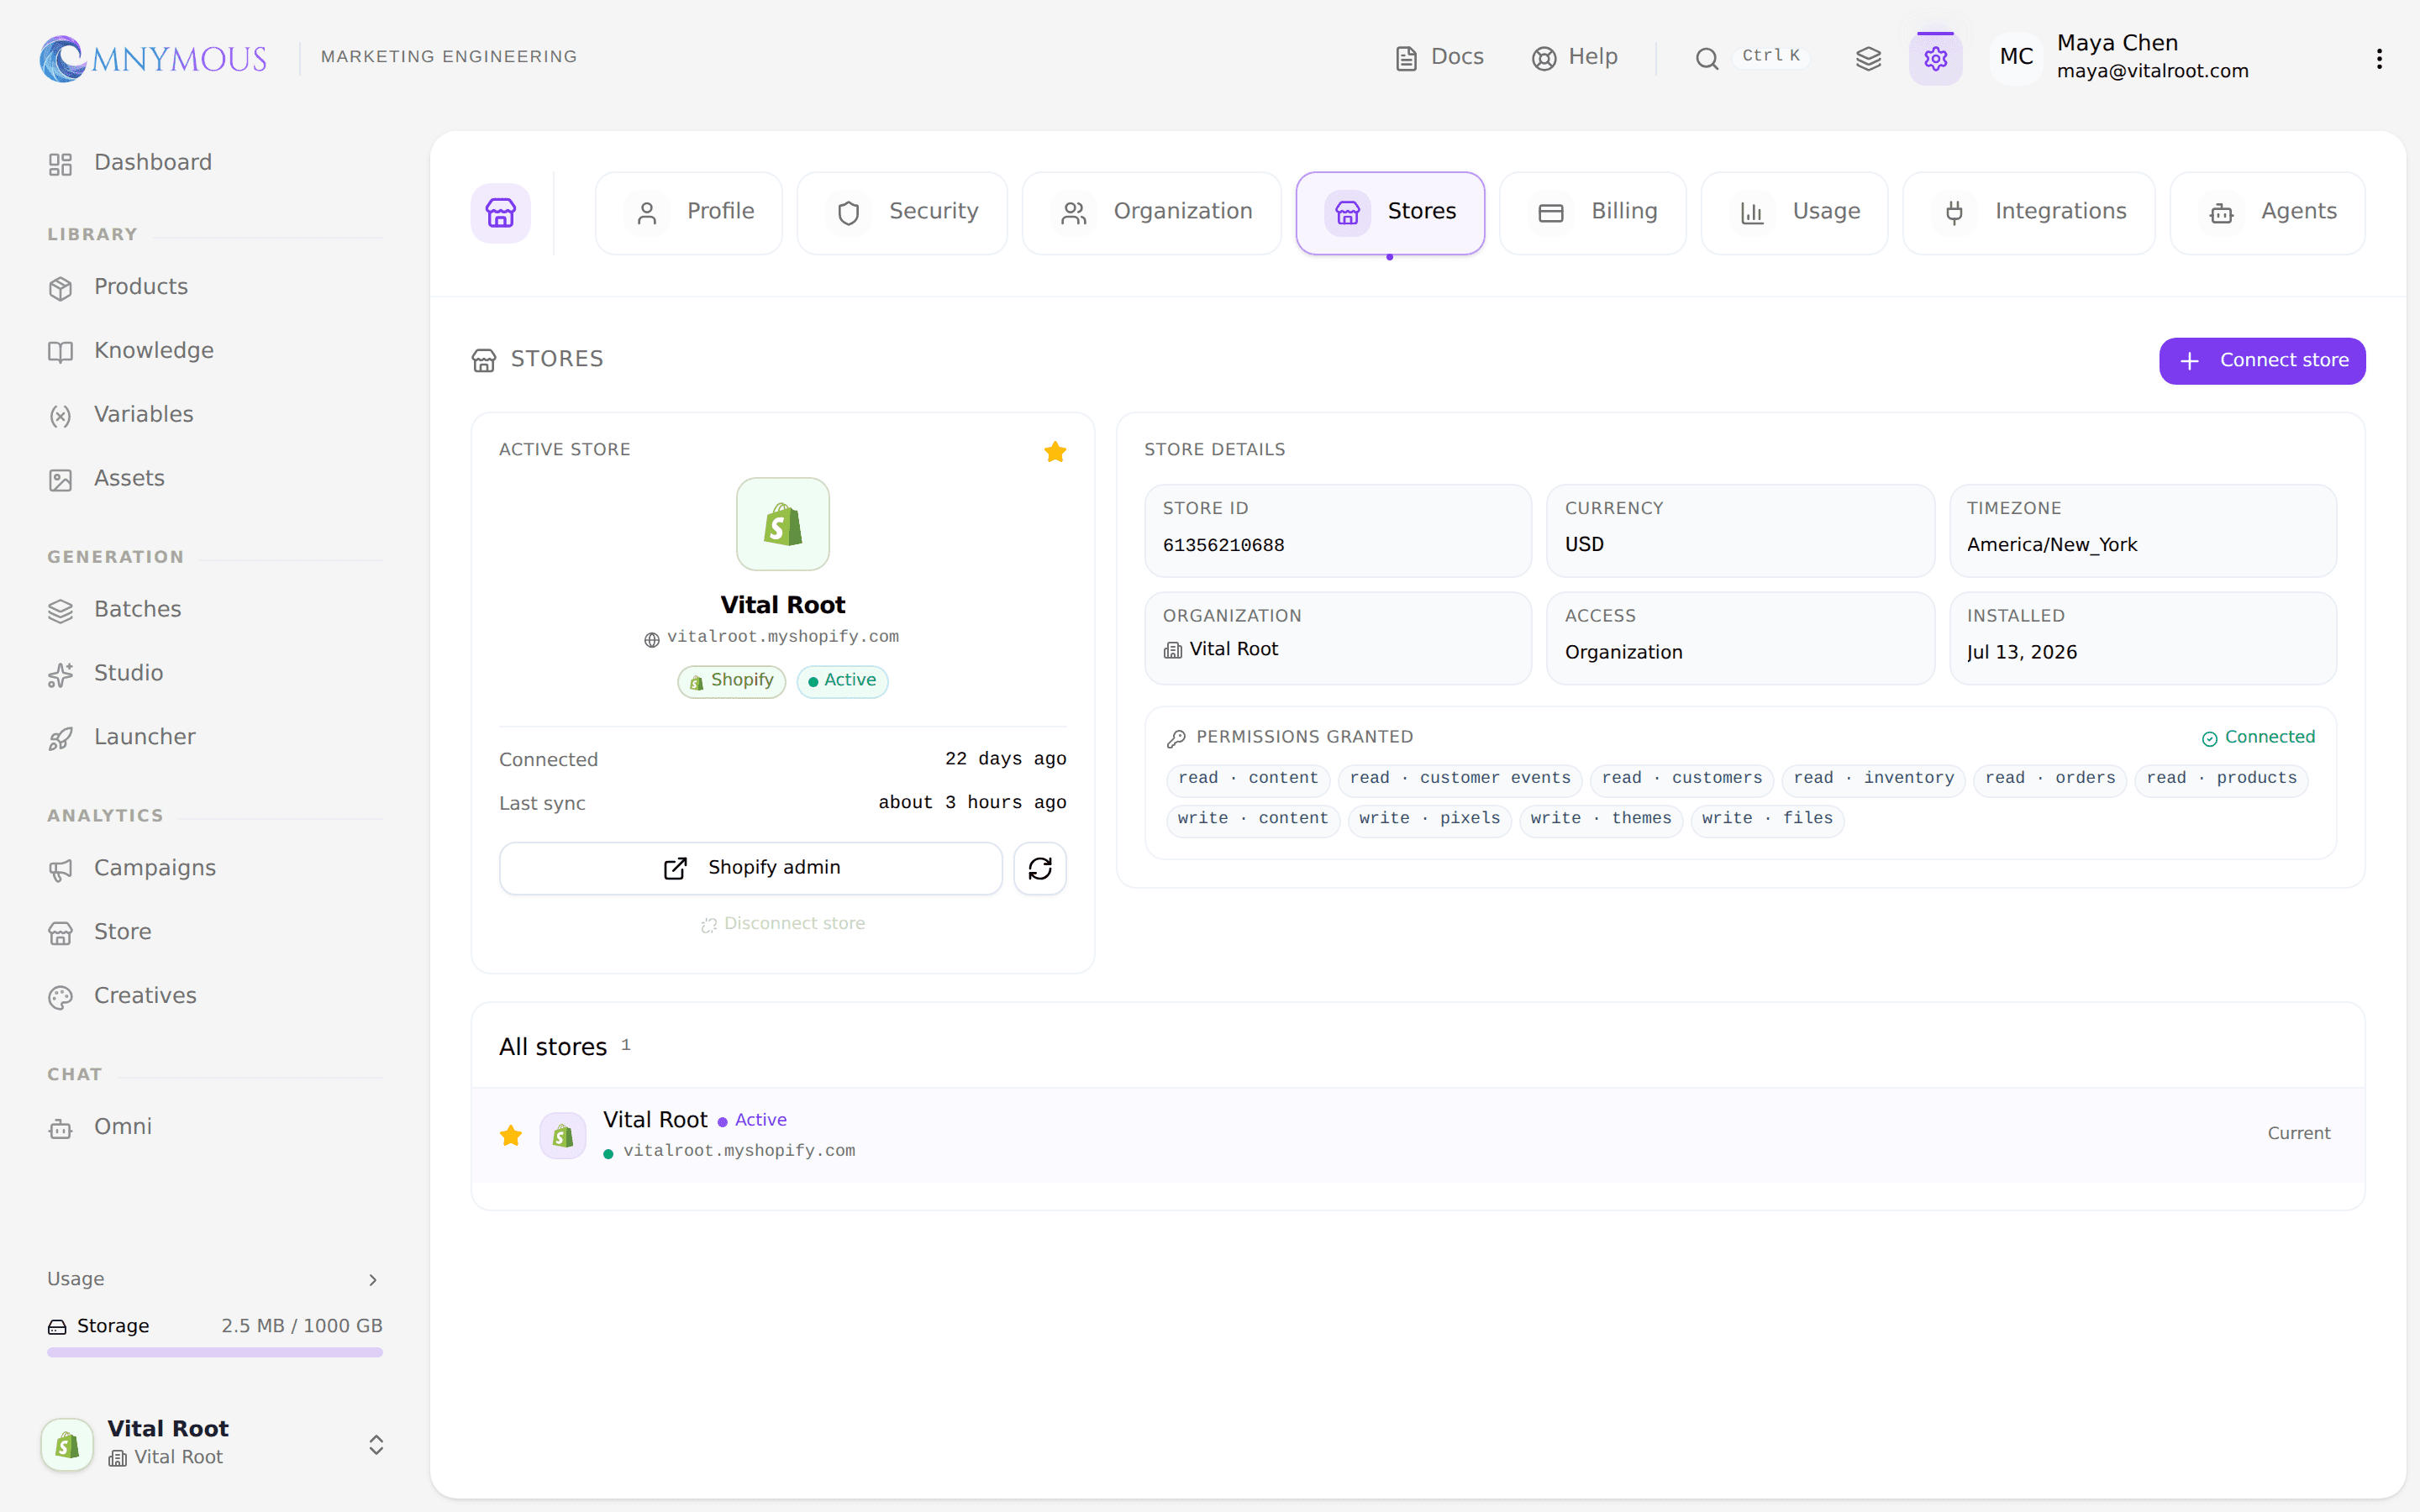This screenshot has height=1512, width=2420.
Task: Open the Vital Root store switcher
Action: [214, 1444]
